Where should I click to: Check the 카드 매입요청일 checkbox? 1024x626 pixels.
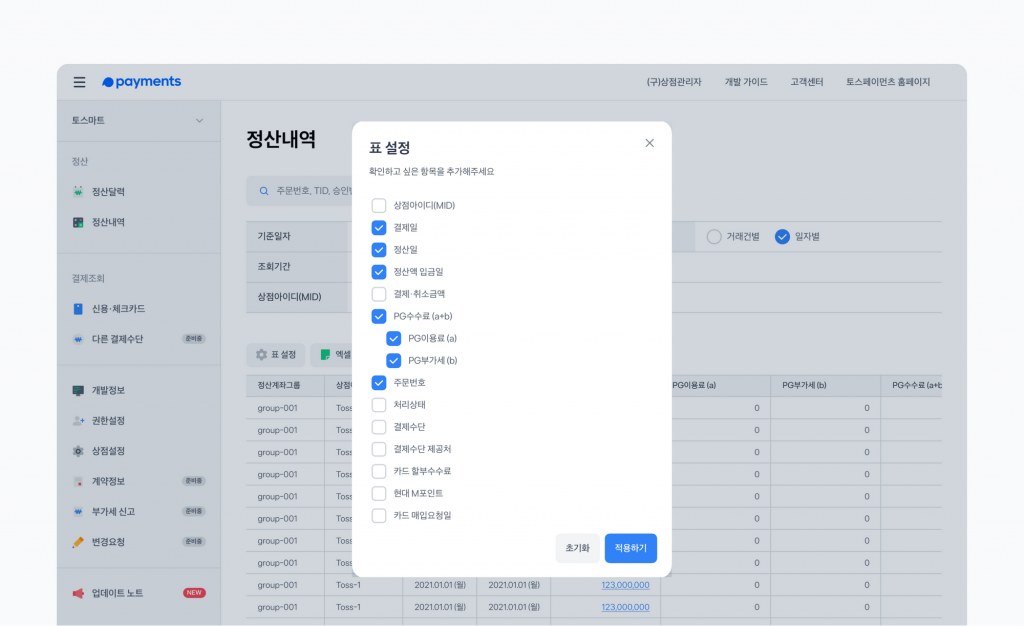379,516
